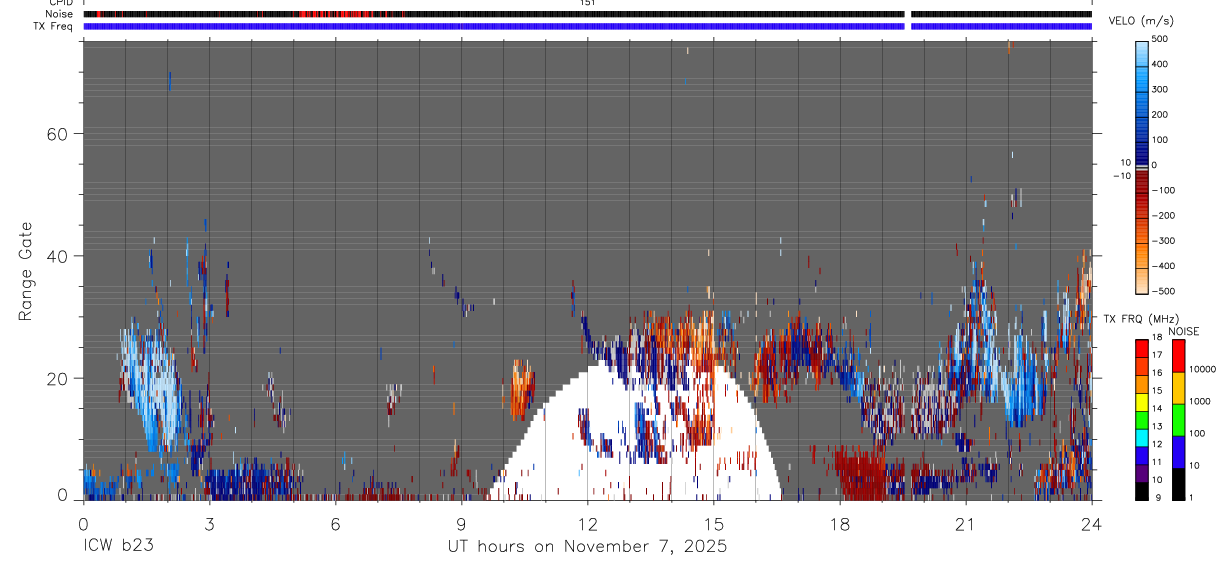Click the 'Noise' strip label at top left
Viewport: 1228px width, 567px height.
coord(59,14)
